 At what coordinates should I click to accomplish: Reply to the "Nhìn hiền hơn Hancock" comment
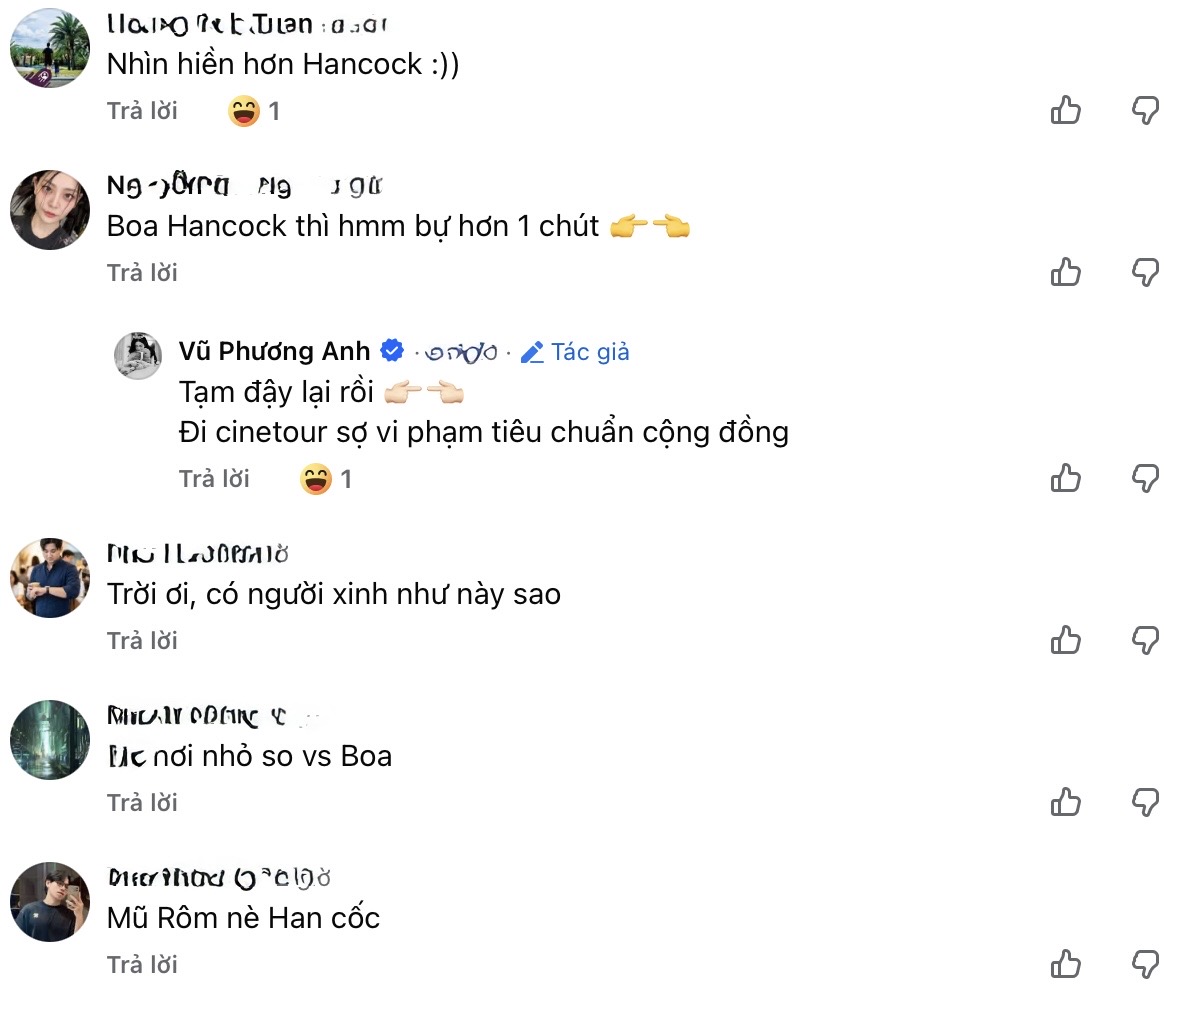point(142,111)
